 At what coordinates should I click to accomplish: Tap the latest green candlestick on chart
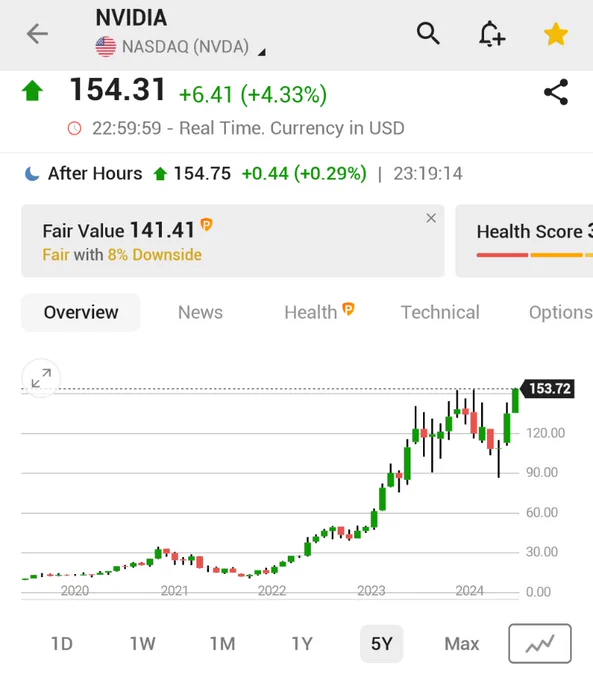515,400
